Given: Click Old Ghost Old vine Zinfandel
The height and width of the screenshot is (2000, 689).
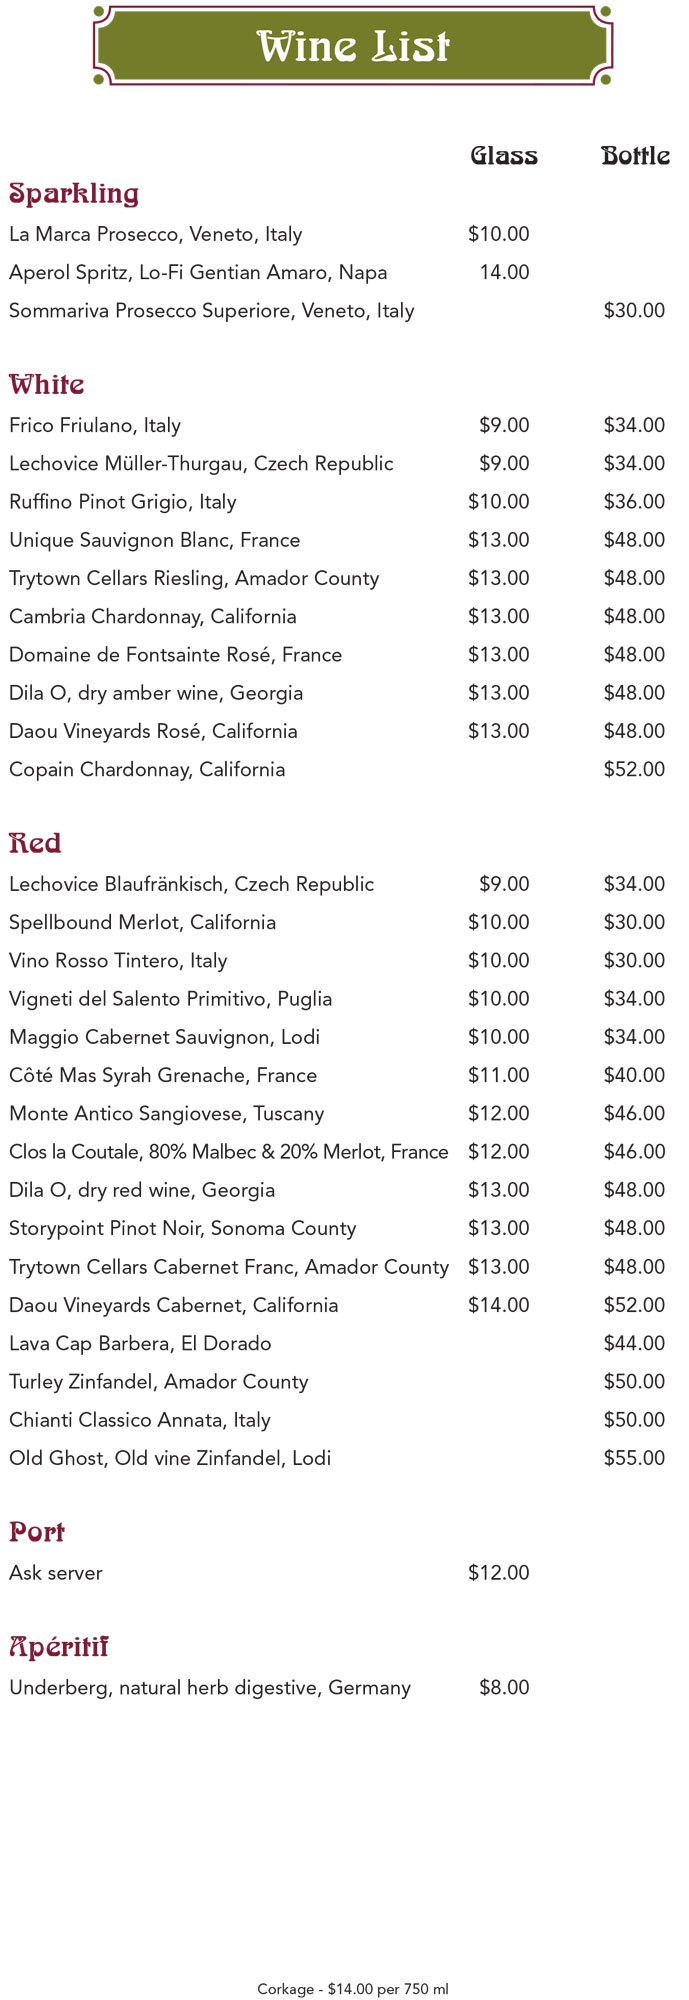Looking at the screenshot, I should (x=170, y=1459).
